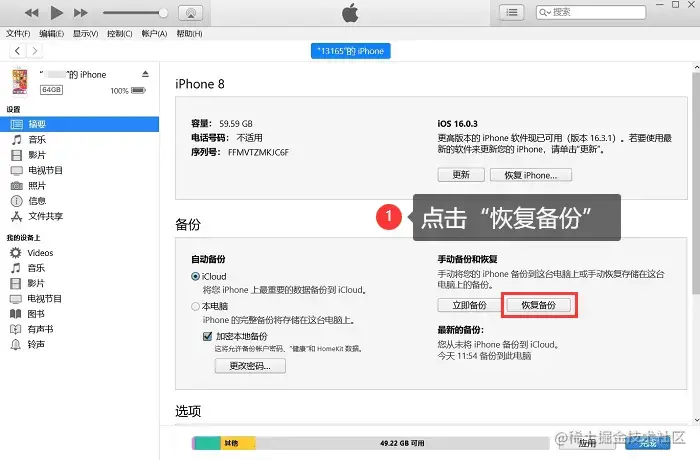700x460 pixels.
Task: Open the 帐户(A) menu
Action: click(x=154, y=34)
